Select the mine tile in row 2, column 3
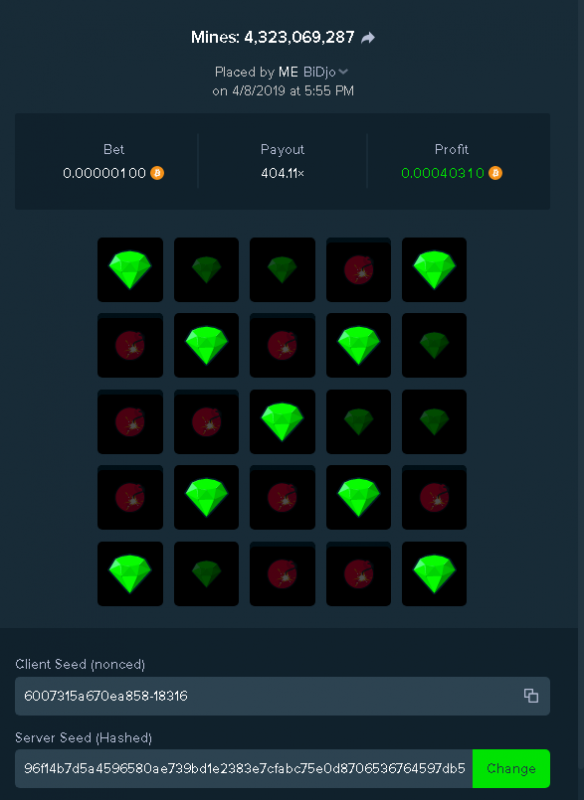Image resolution: width=584 pixels, height=800 pixels. coord(282,345)
